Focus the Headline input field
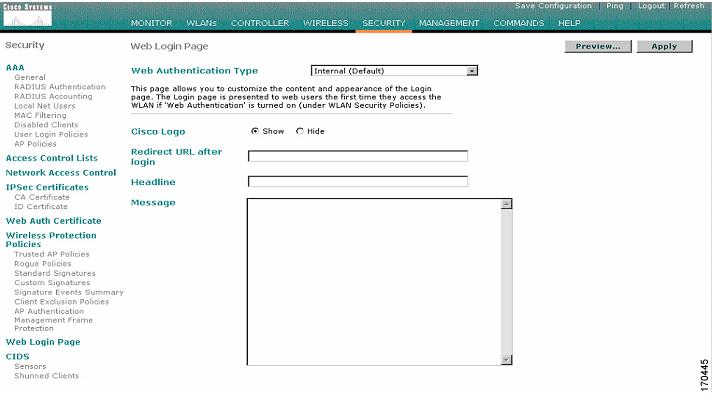This screenshot has width=712, height=398. click(358, 182)
